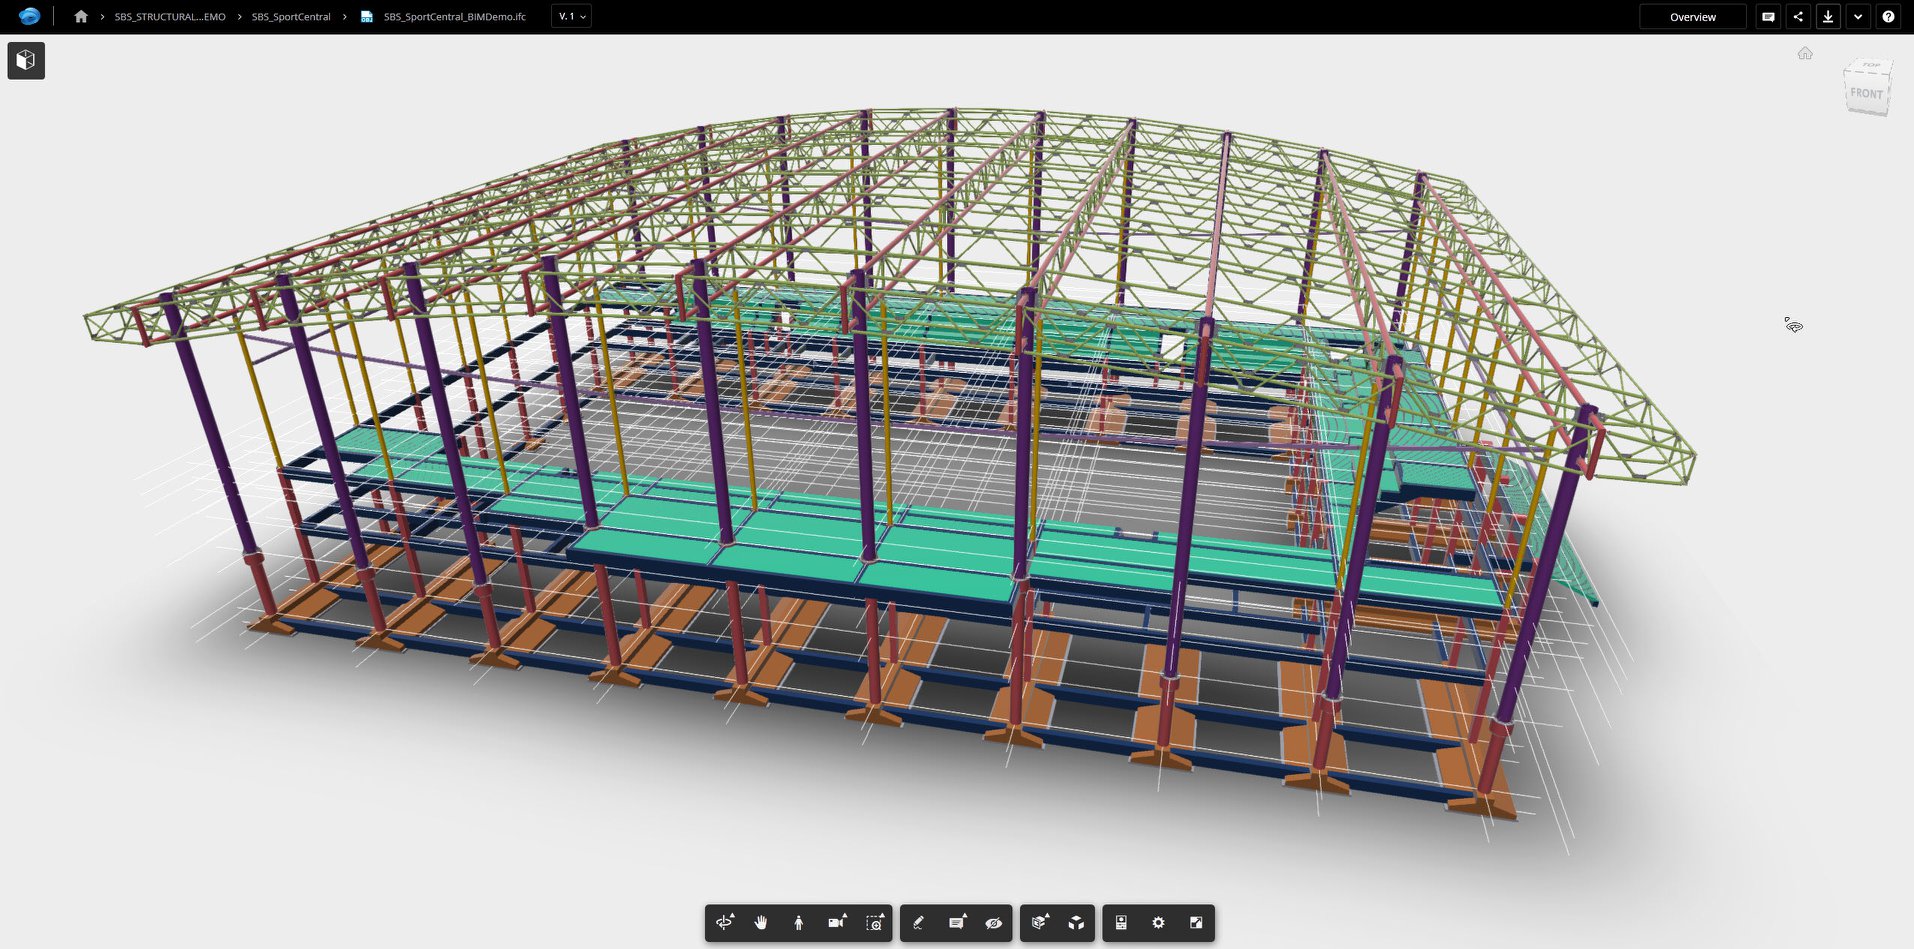The width and height of the screenshot is (1914, 949).
Task: Open the chevron dropdown next to download
Action: click(x=1857, y=16)
